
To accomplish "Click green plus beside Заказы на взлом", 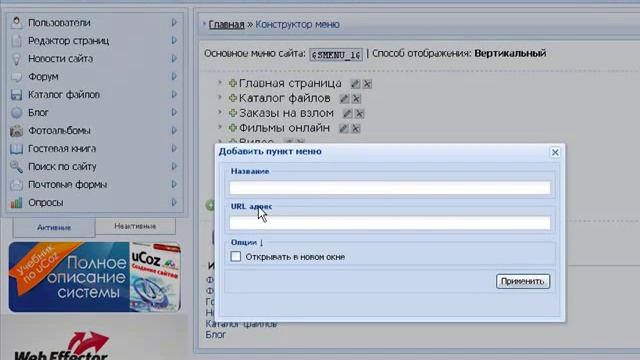I will tap(233, 113).
